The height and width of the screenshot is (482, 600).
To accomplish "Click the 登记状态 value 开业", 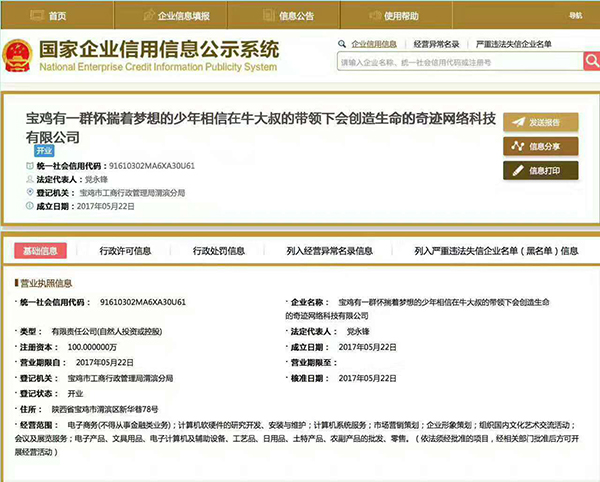I will [x=75, y=394].
